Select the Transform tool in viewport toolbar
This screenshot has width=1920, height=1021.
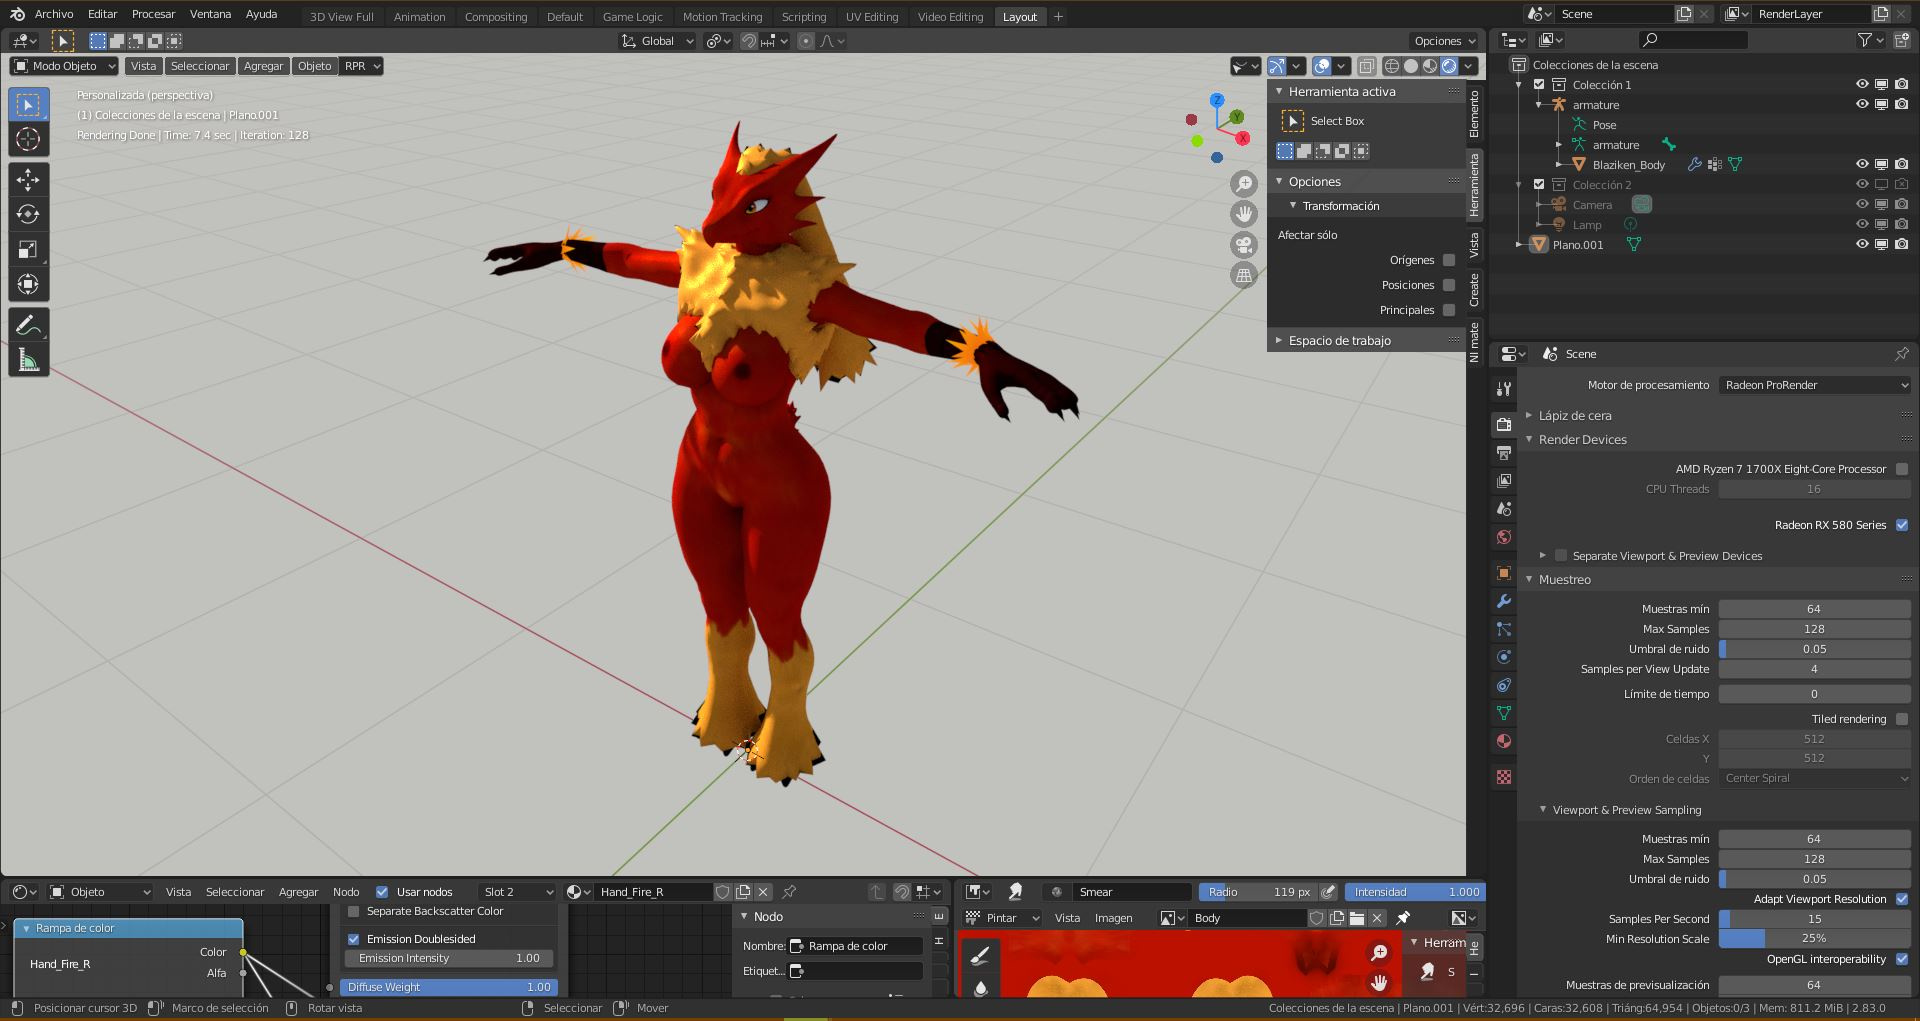pyautogui.click(x=28, y=285)
